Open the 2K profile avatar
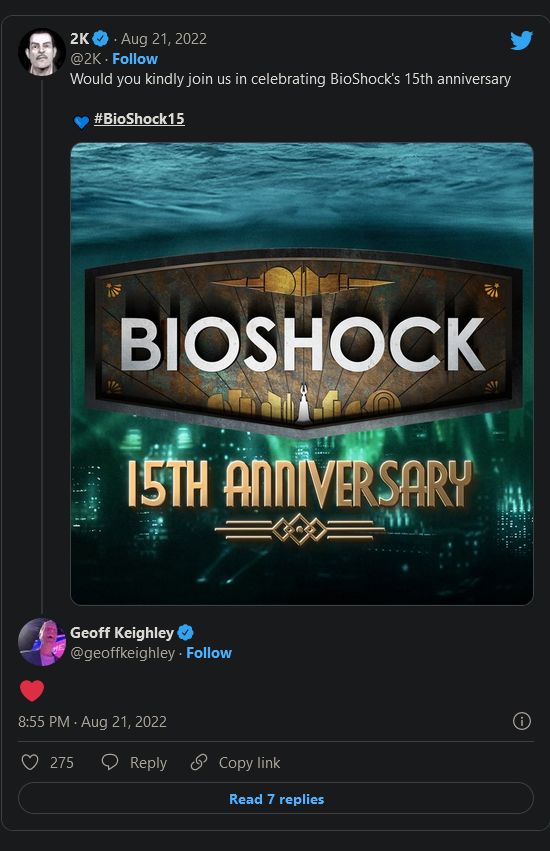This screenshot has width=550, height=851. [42, 52]
